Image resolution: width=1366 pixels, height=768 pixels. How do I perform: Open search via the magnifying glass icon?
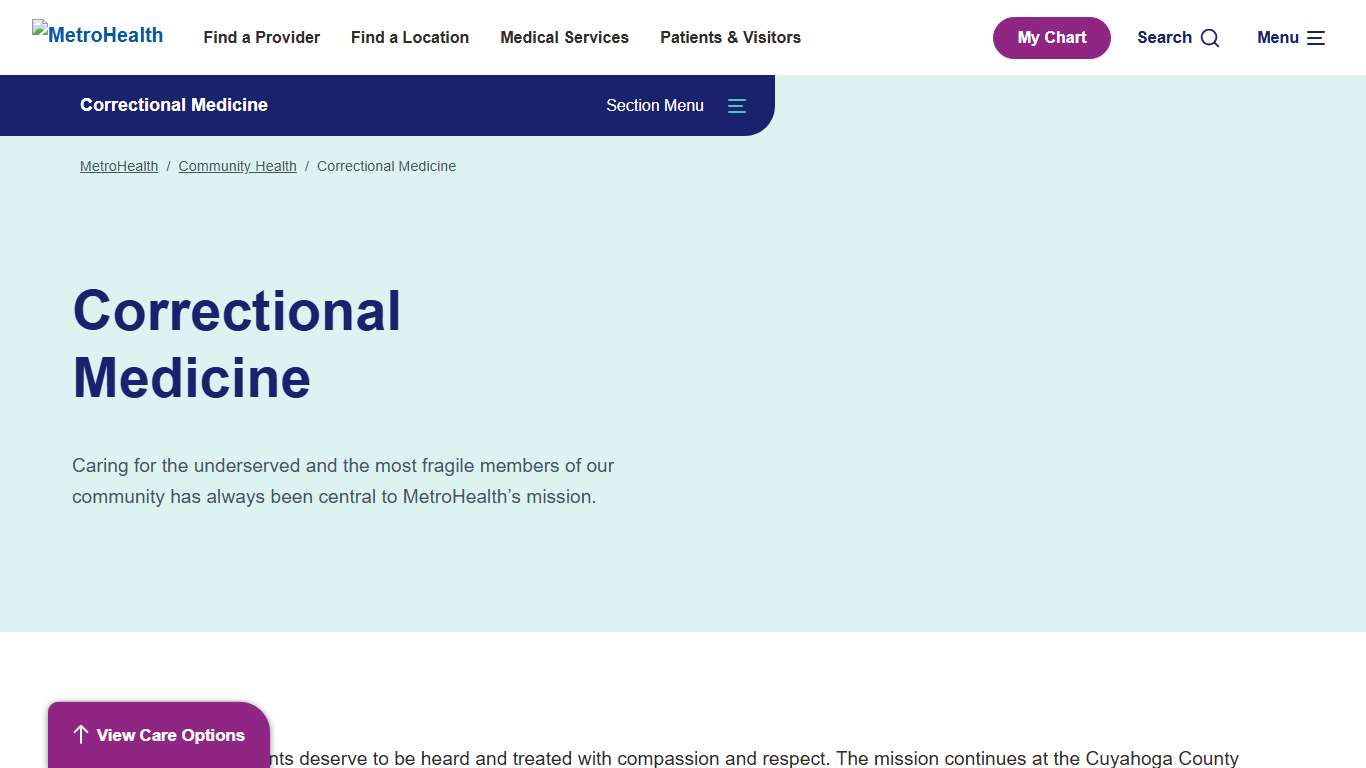[1210, 38]
